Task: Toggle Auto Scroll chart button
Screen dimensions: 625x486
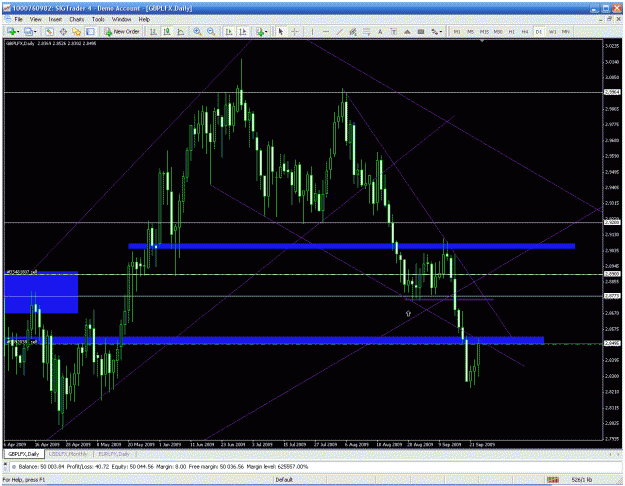Action: 229,31
